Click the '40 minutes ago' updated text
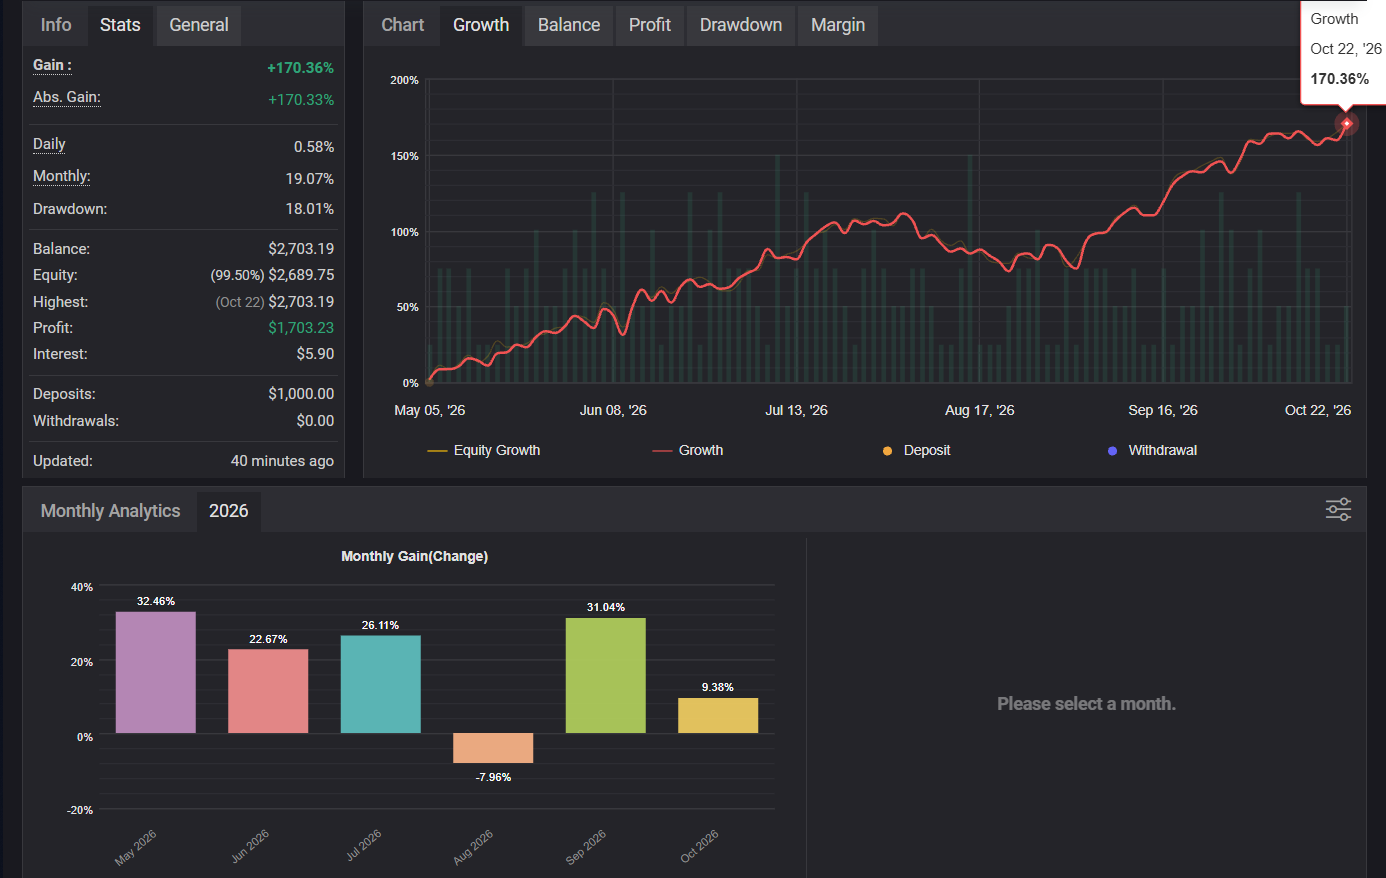The width and height of the screenshot is (1386, 878). coord(282,461)
